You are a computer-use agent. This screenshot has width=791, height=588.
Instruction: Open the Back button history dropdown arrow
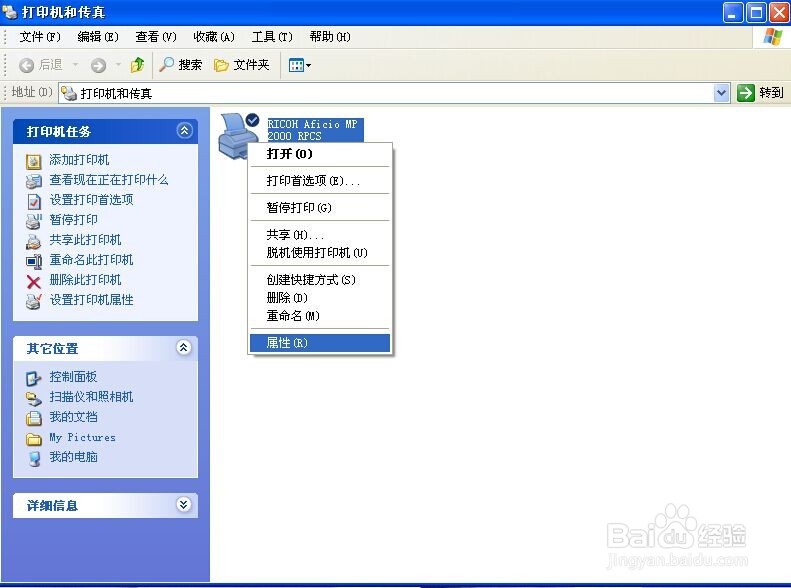(75, 65)
